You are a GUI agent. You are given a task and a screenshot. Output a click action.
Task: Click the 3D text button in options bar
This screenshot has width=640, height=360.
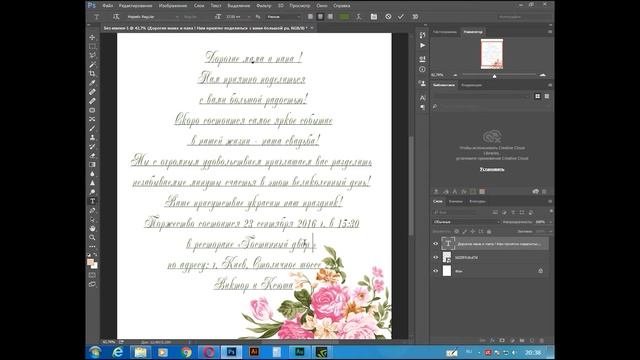(x=415, y=17)
